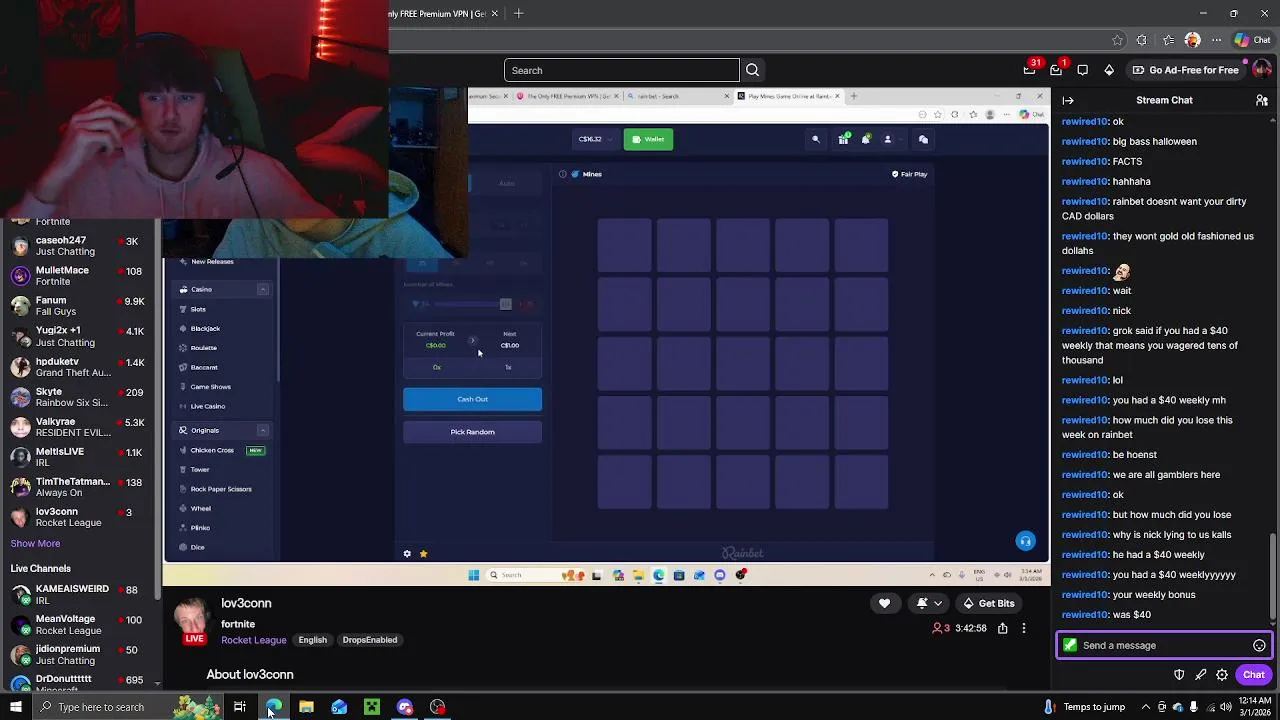Share the stream using share icon

[1002, 628]
